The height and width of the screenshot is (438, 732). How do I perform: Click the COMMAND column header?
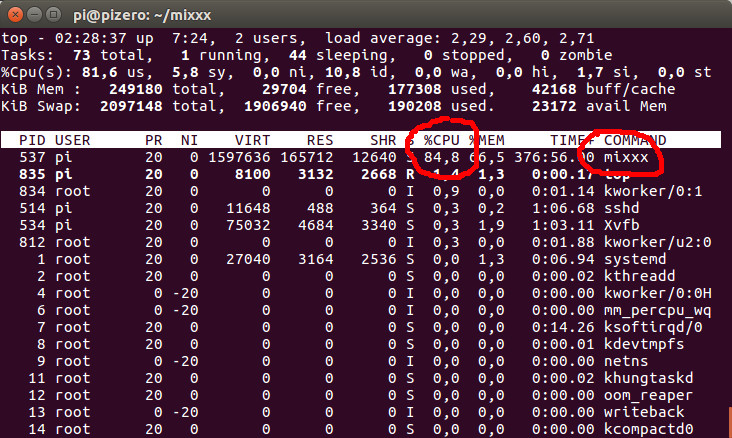[x=635, y=140]
